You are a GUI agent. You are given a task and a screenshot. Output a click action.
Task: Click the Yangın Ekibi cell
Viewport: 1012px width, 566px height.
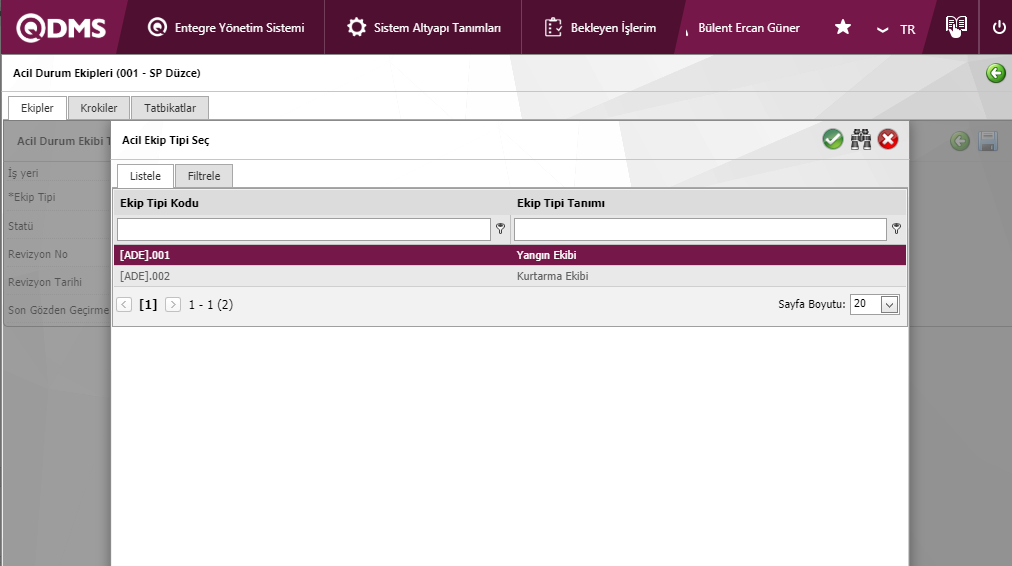pos(547,255)
